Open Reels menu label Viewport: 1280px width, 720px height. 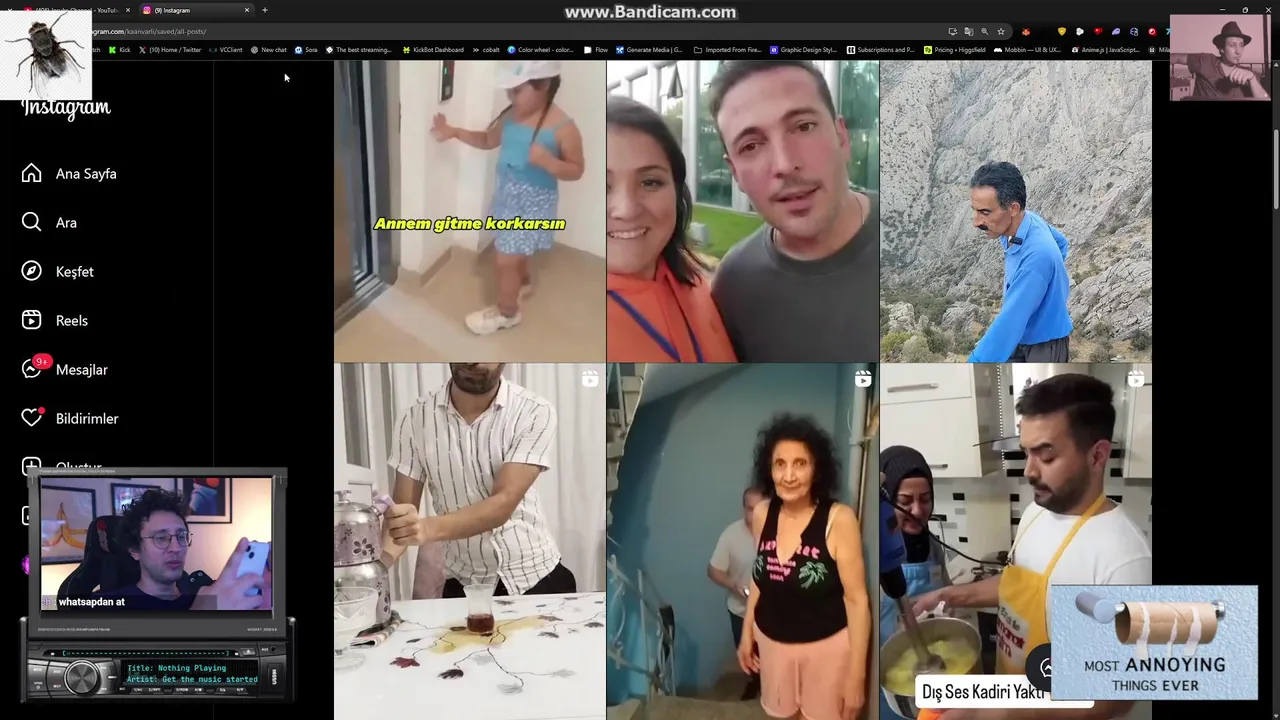pos(72,321)
